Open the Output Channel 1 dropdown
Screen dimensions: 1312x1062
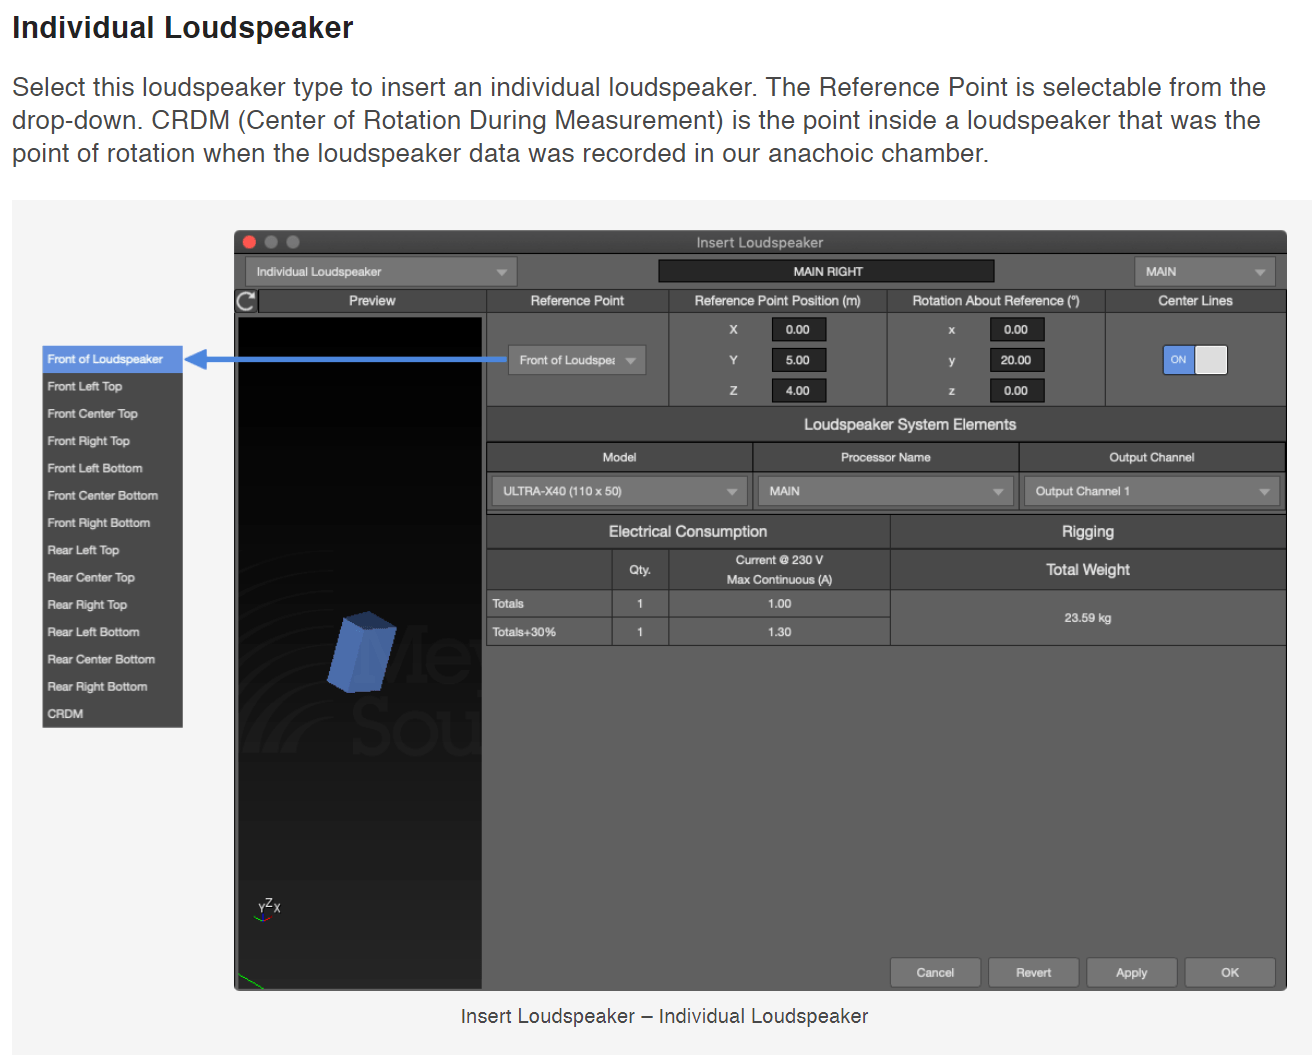pyautogui.click(x=1152, y=491)
